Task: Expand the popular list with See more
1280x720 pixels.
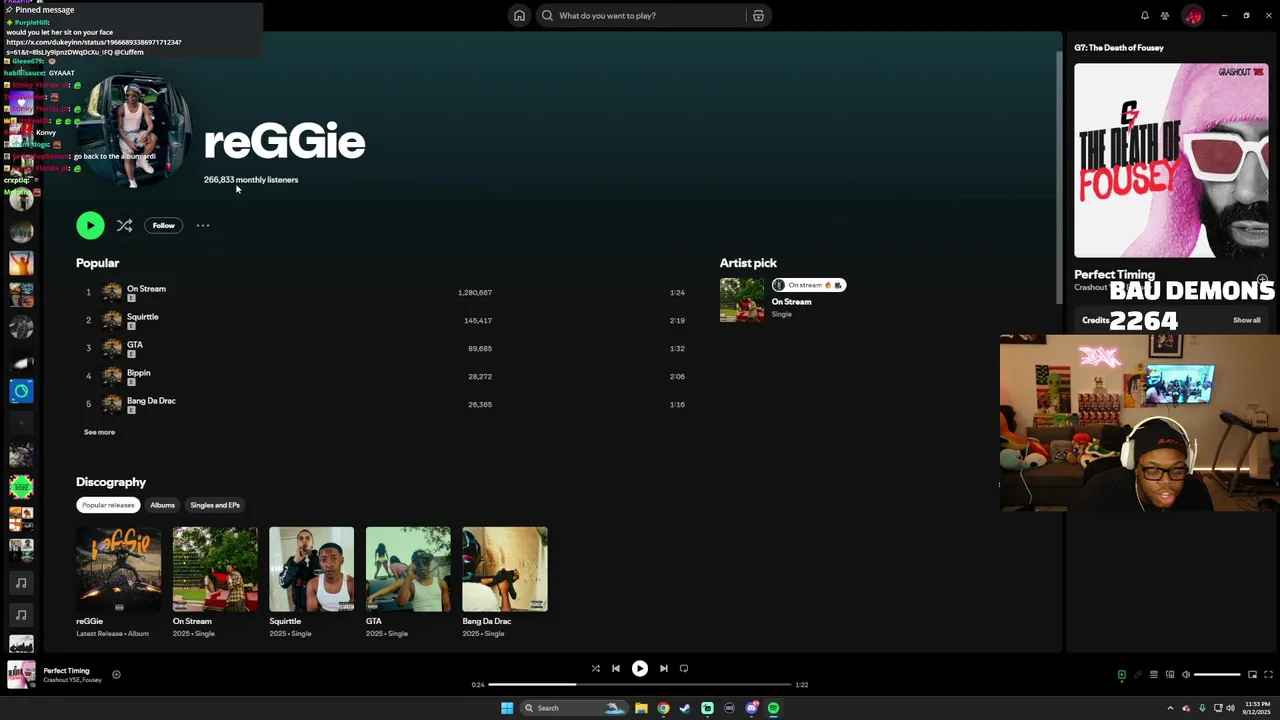Action: pos(99,432)
